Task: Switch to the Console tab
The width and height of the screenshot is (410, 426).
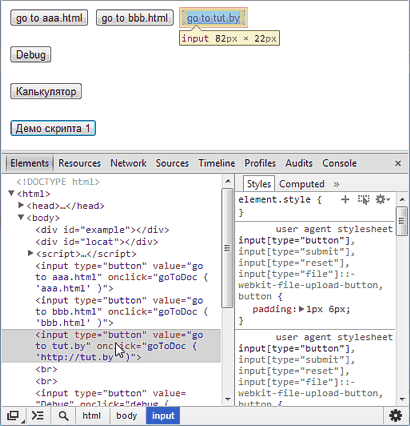Action: click(x=339, y=163)
